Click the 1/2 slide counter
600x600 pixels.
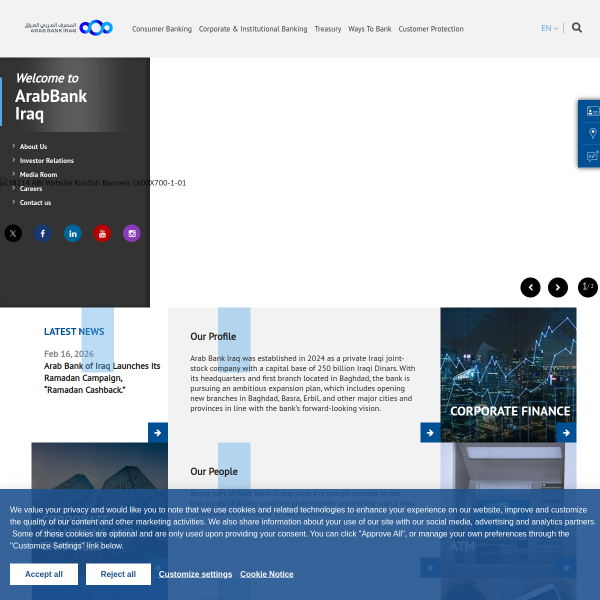[x=588, y=287]
